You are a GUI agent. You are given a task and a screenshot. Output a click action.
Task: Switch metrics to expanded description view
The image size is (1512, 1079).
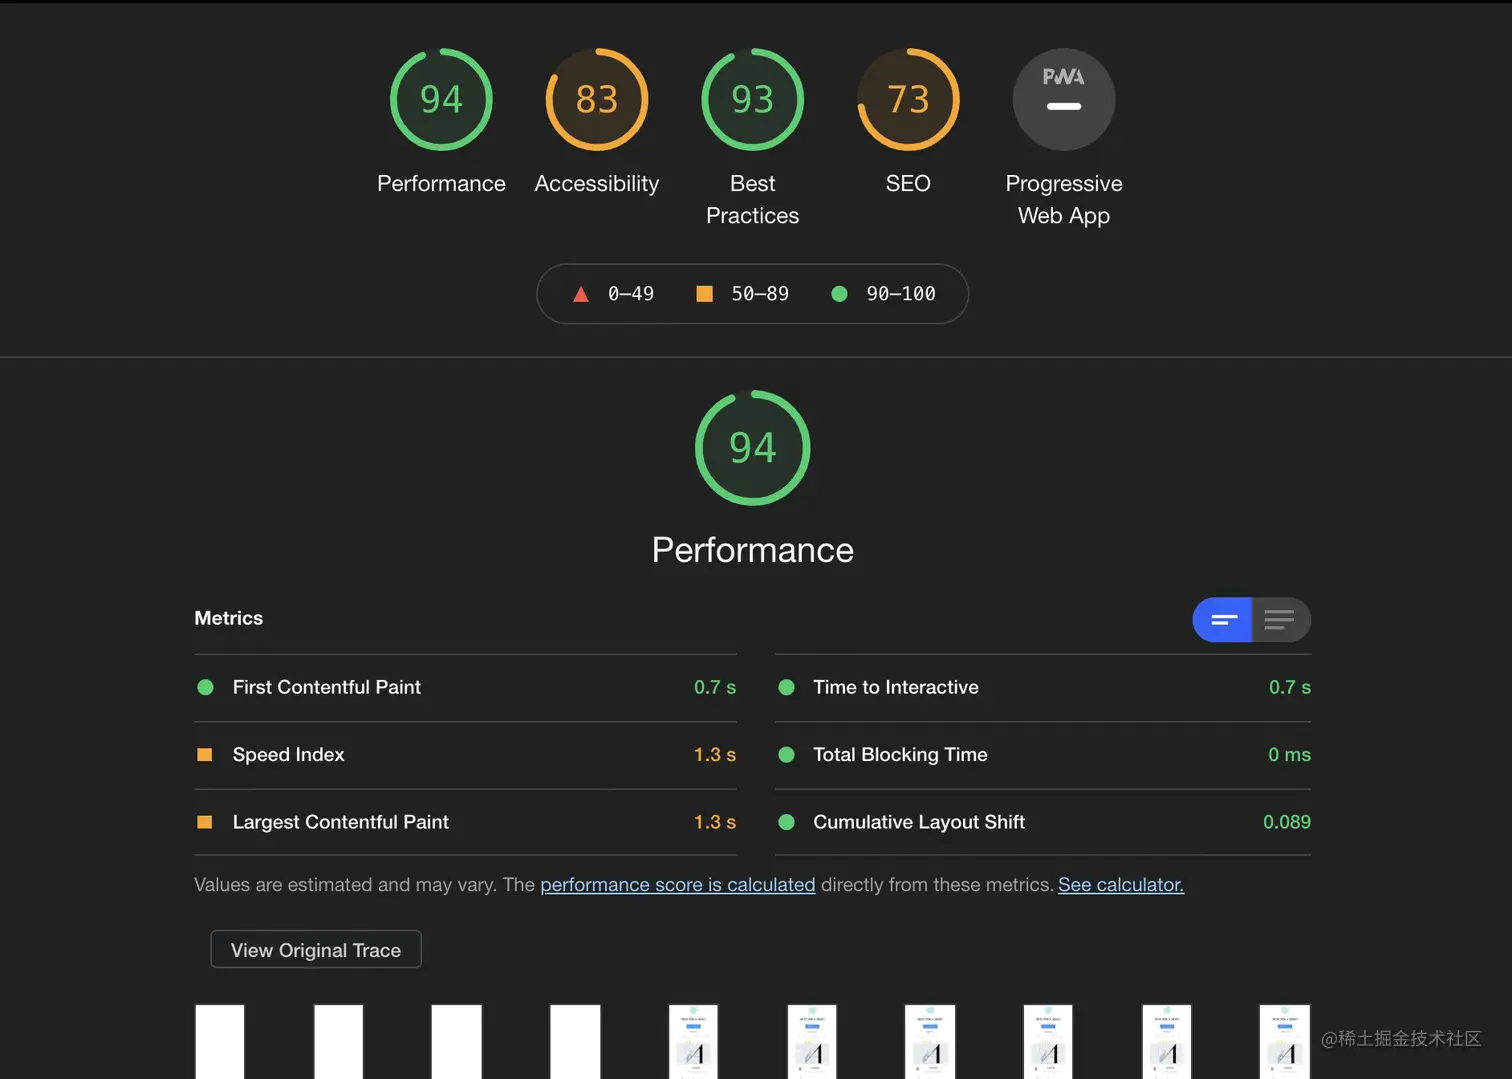point(1281,620)
